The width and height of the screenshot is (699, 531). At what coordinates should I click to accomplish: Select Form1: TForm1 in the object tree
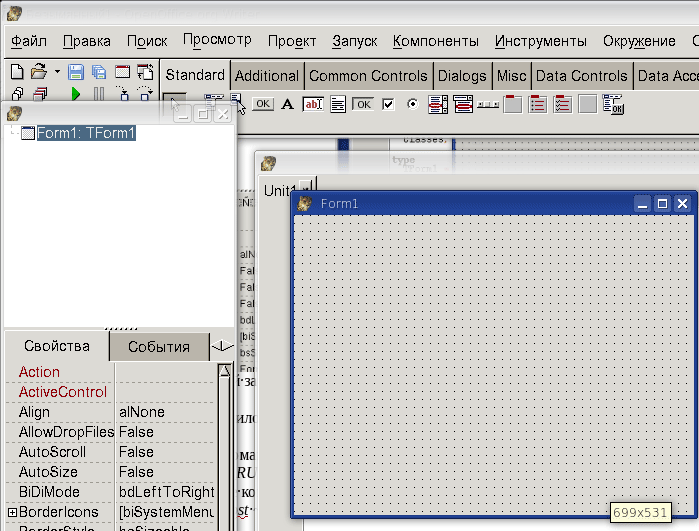click(85, 133)
